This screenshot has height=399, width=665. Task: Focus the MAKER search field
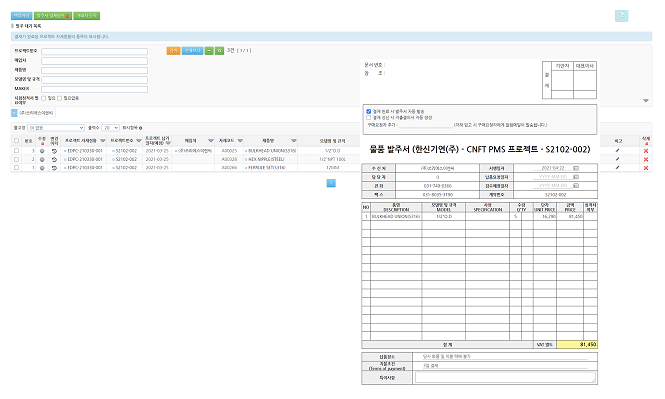pos(94,89)
